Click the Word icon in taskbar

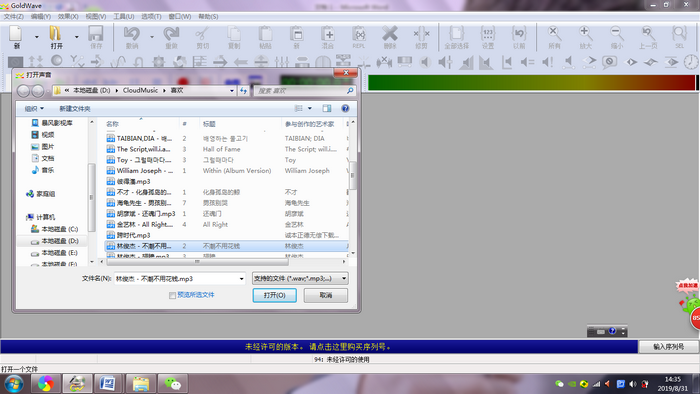click(x=108, y=383)
